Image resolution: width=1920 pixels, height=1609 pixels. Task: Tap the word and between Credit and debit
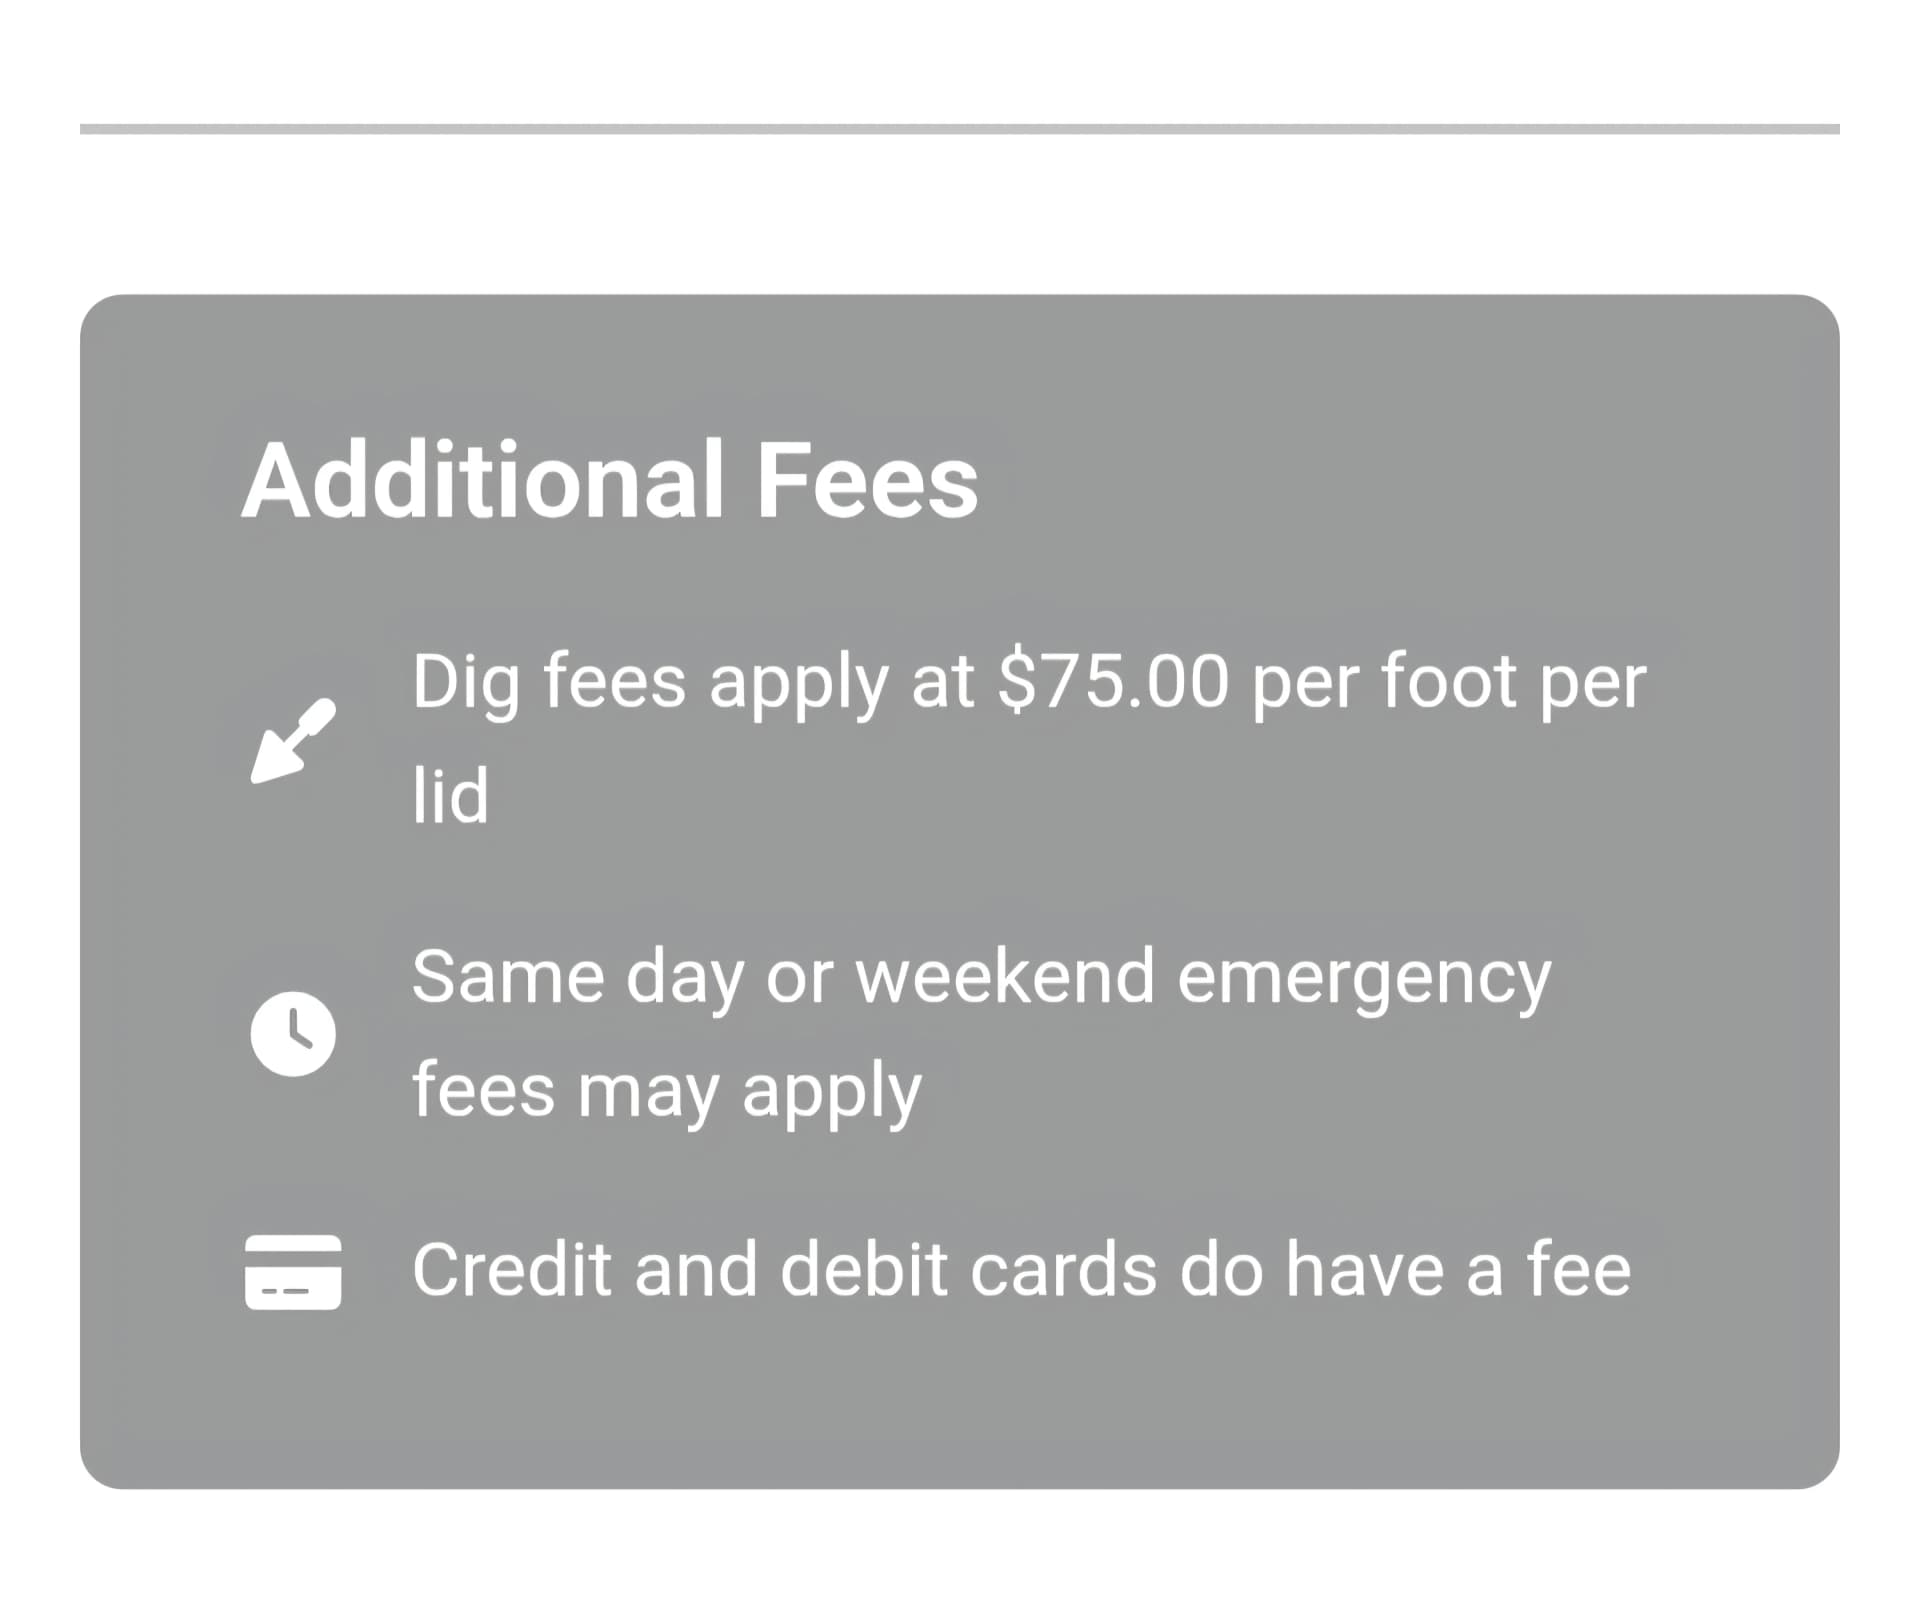696,1270
